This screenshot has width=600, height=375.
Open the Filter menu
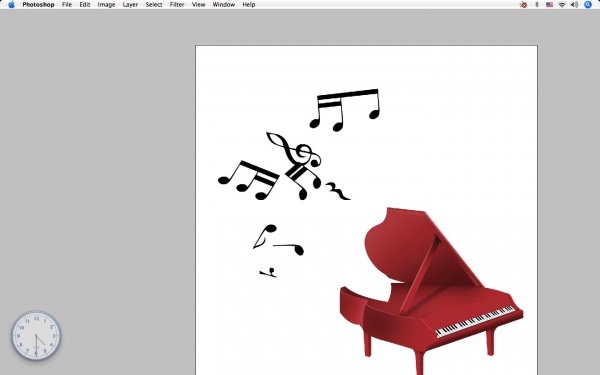177,5
